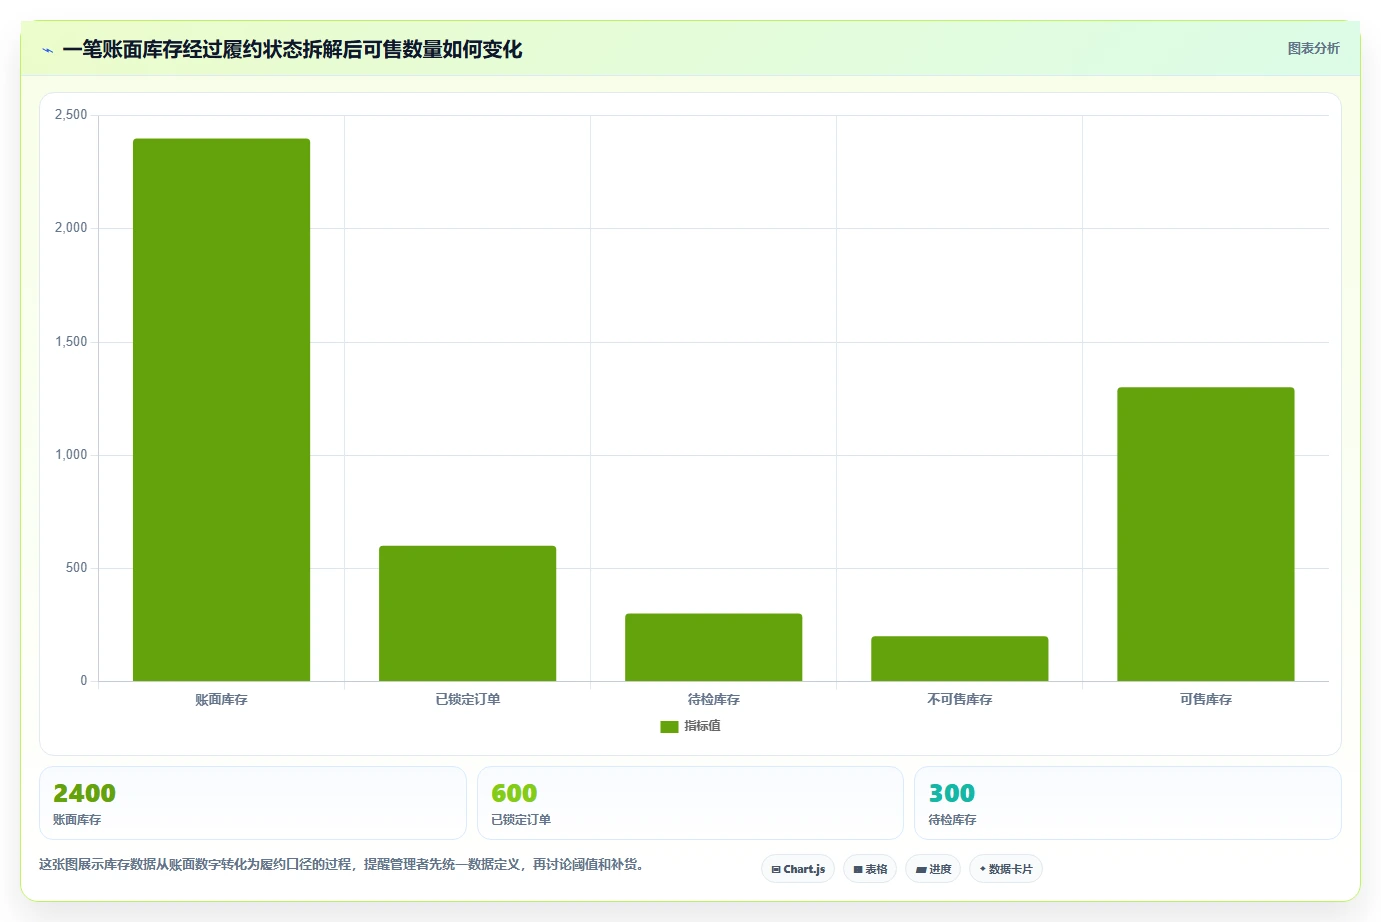Viewport: 1381px width, 922px height.
Task: Select the 表格 tag chip
Action: pyautogui.click(x=870, y=869)
